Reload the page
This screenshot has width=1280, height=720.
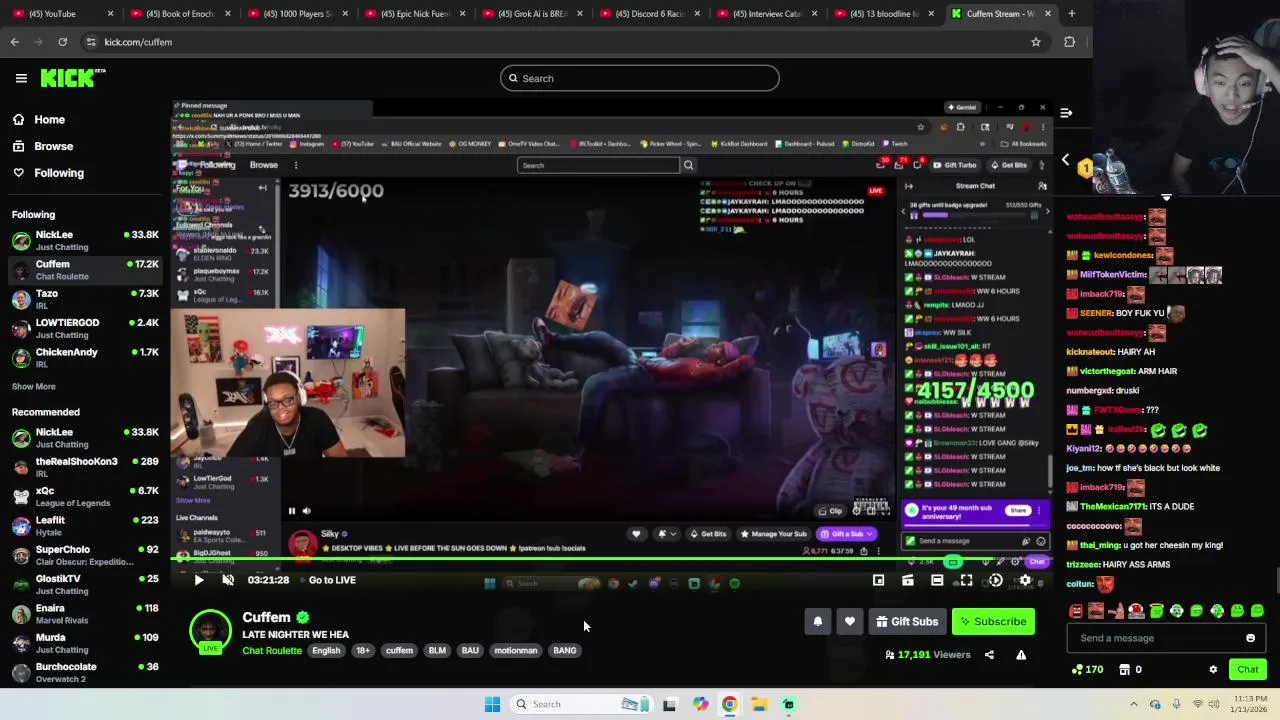pyautogui.click(x=62, y=42)
